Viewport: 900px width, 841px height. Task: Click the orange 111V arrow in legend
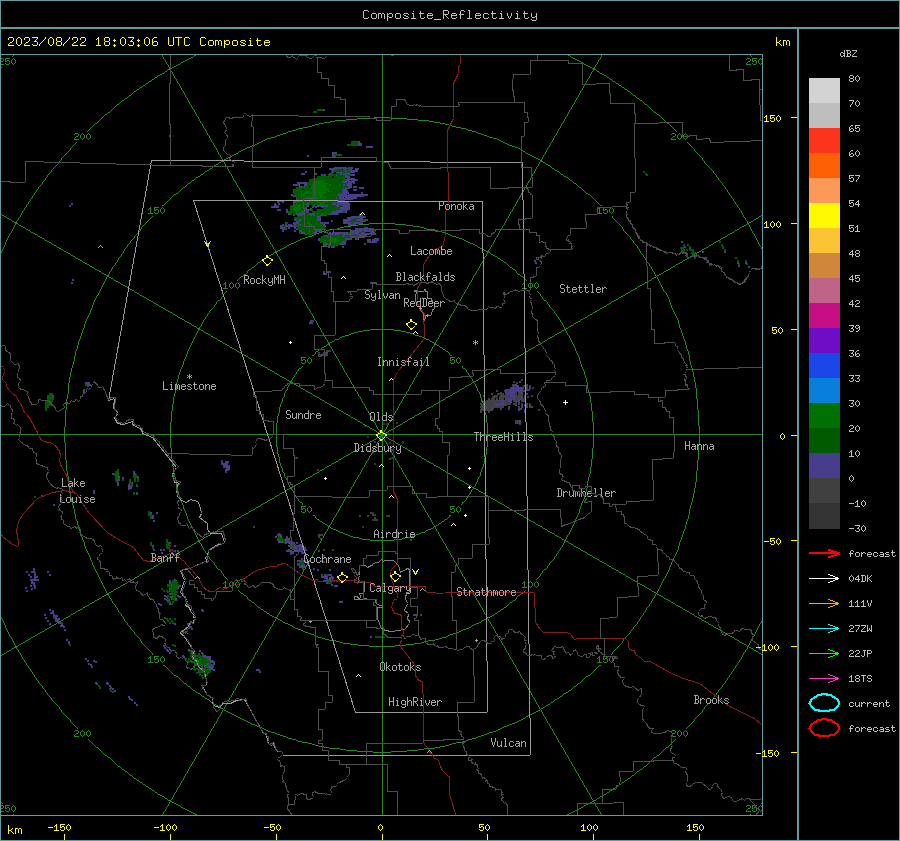pos(824,603)
